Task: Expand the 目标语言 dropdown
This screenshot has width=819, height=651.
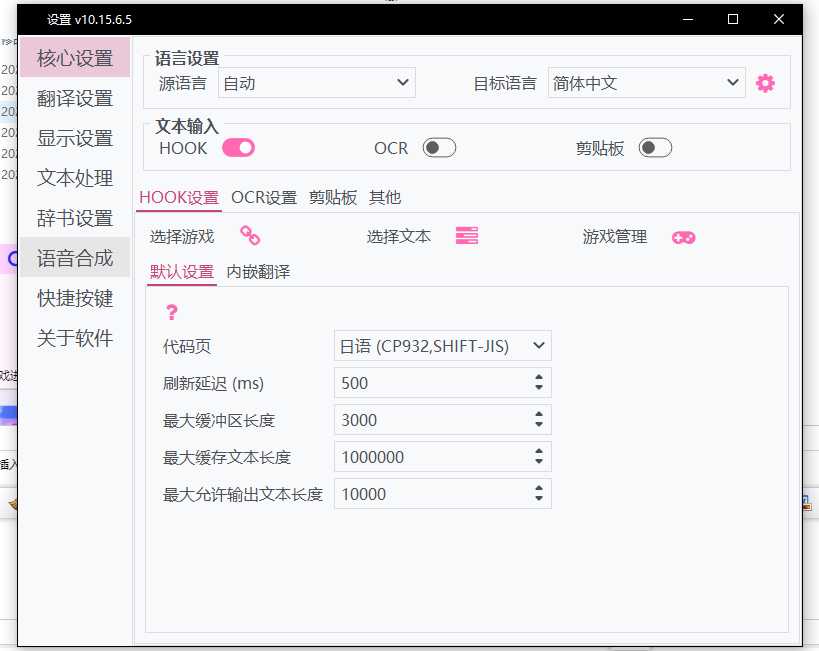Action: point(646,83)
